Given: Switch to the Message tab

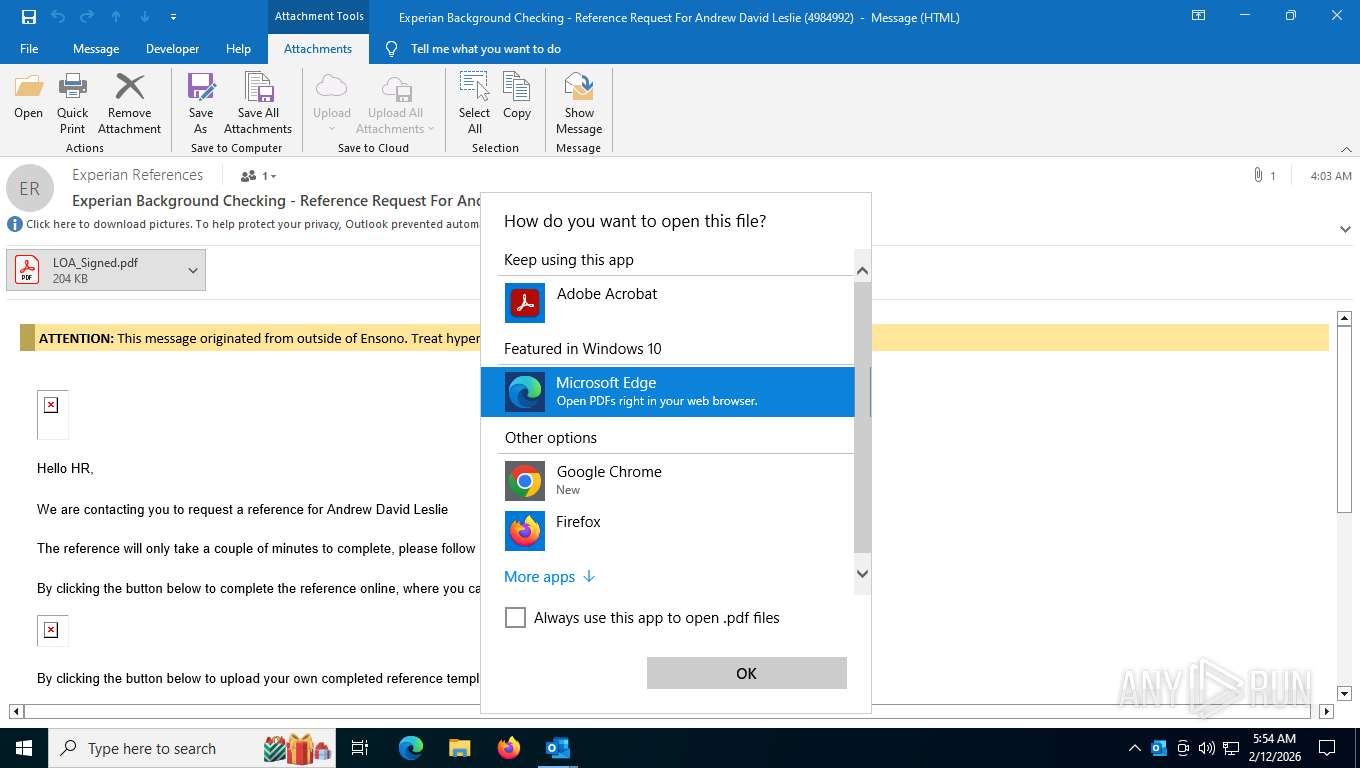Looking at the screenshot, I should tap(96, 48).
